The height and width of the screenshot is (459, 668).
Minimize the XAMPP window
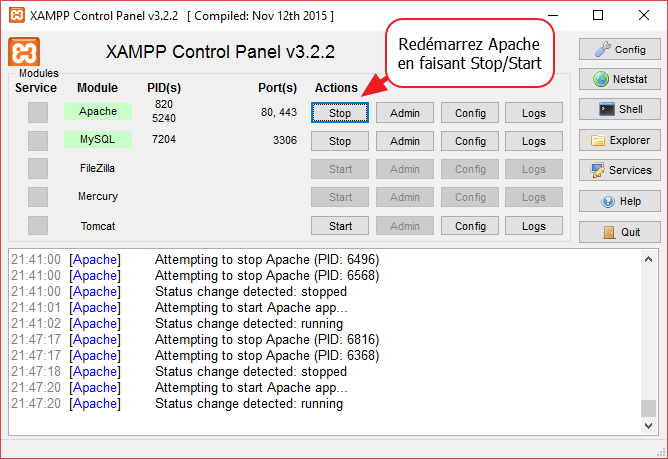point(553,15)
